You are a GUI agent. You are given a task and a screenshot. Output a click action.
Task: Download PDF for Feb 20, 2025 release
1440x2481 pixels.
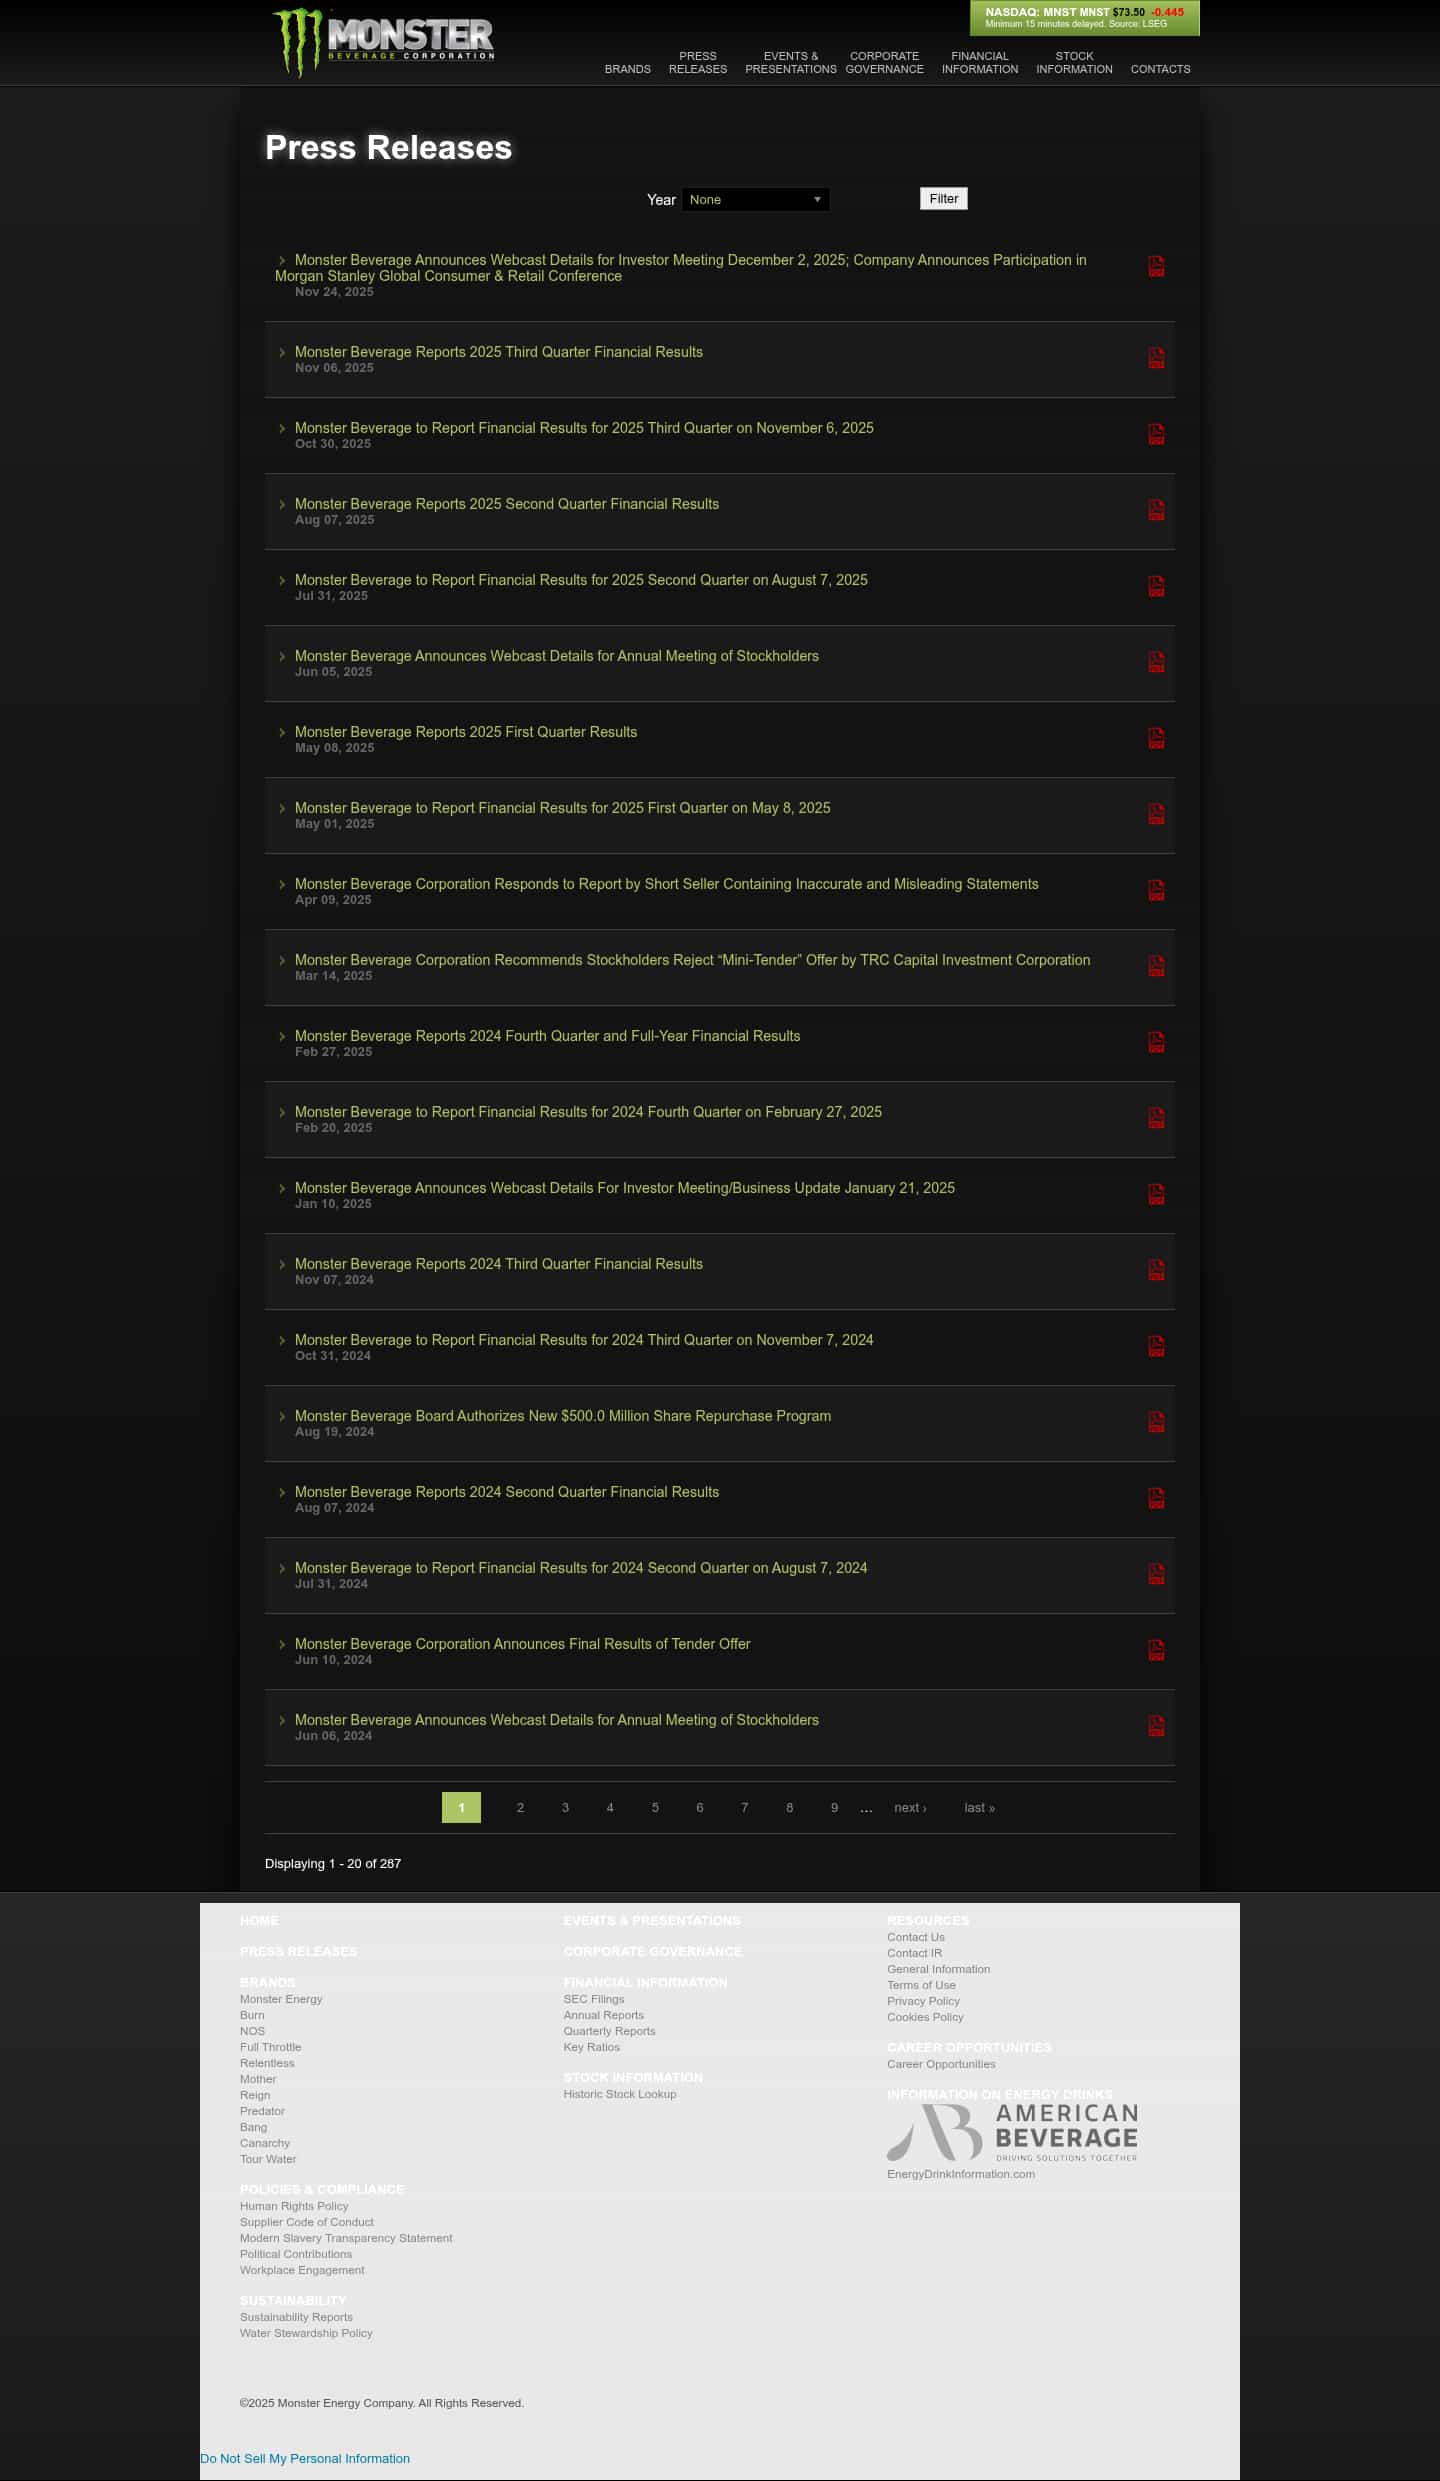[x=1156, y=1118]
